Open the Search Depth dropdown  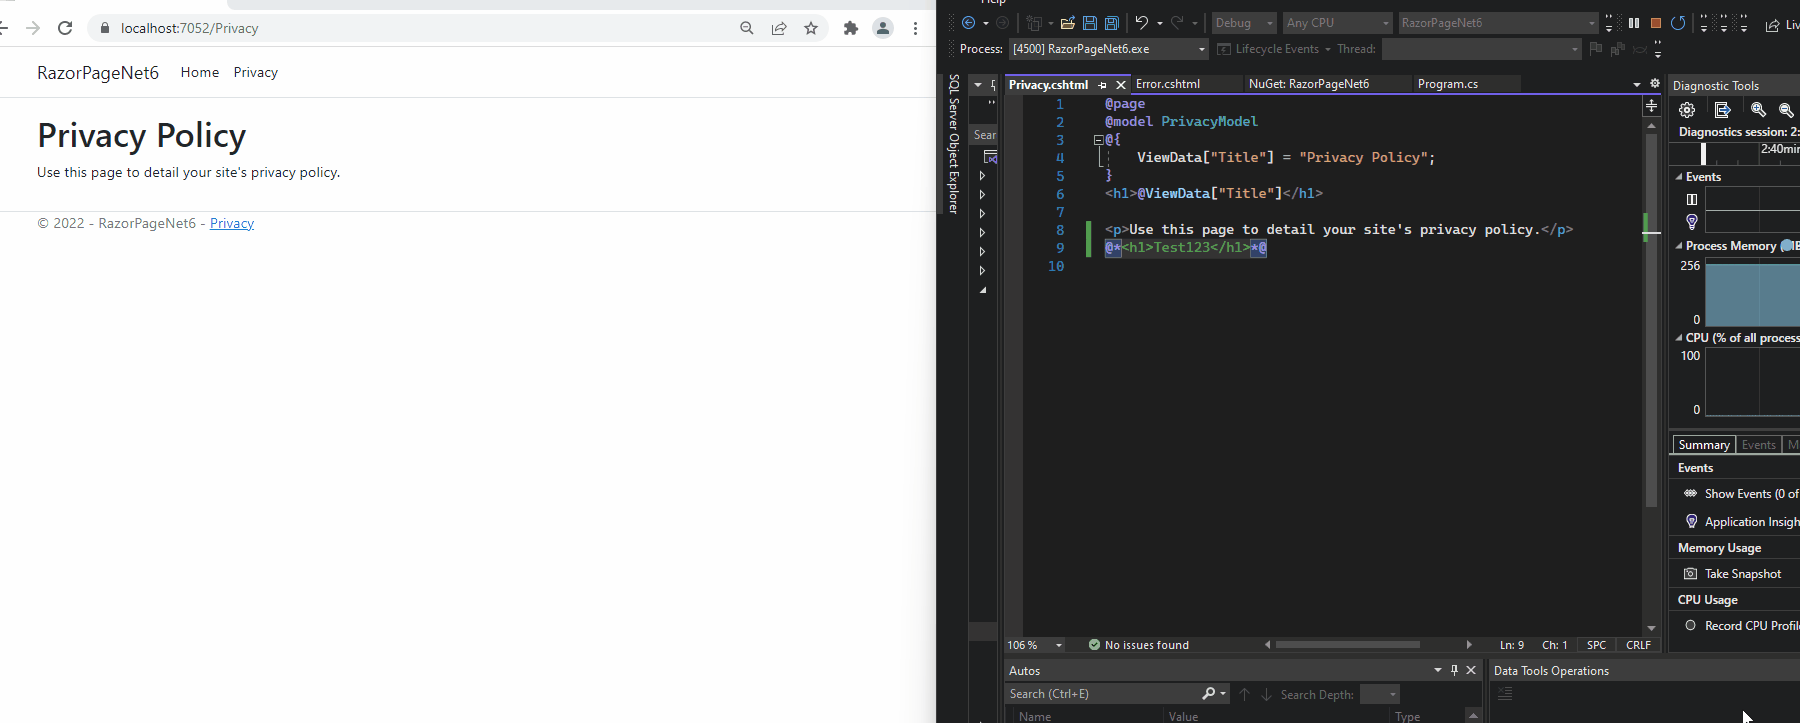1380,694
